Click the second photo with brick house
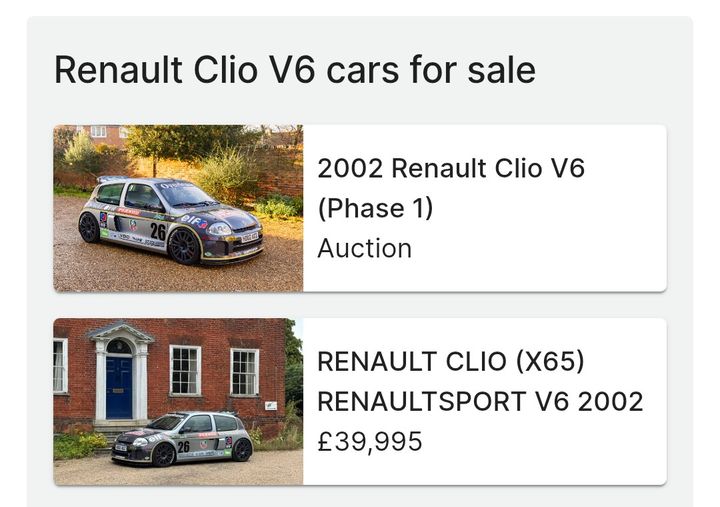The height and width of the screenshot is (507, 720). point(178,401)
